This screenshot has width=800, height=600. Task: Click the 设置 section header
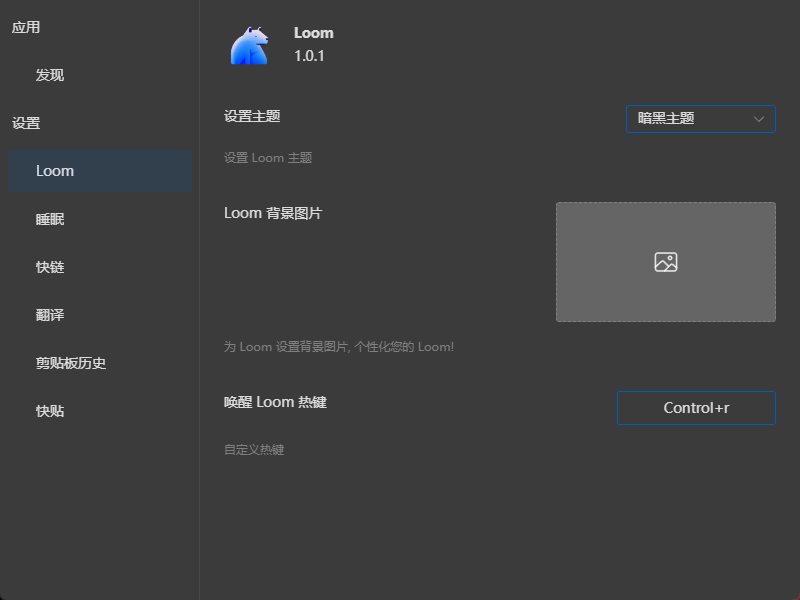[x=30, y=122]
